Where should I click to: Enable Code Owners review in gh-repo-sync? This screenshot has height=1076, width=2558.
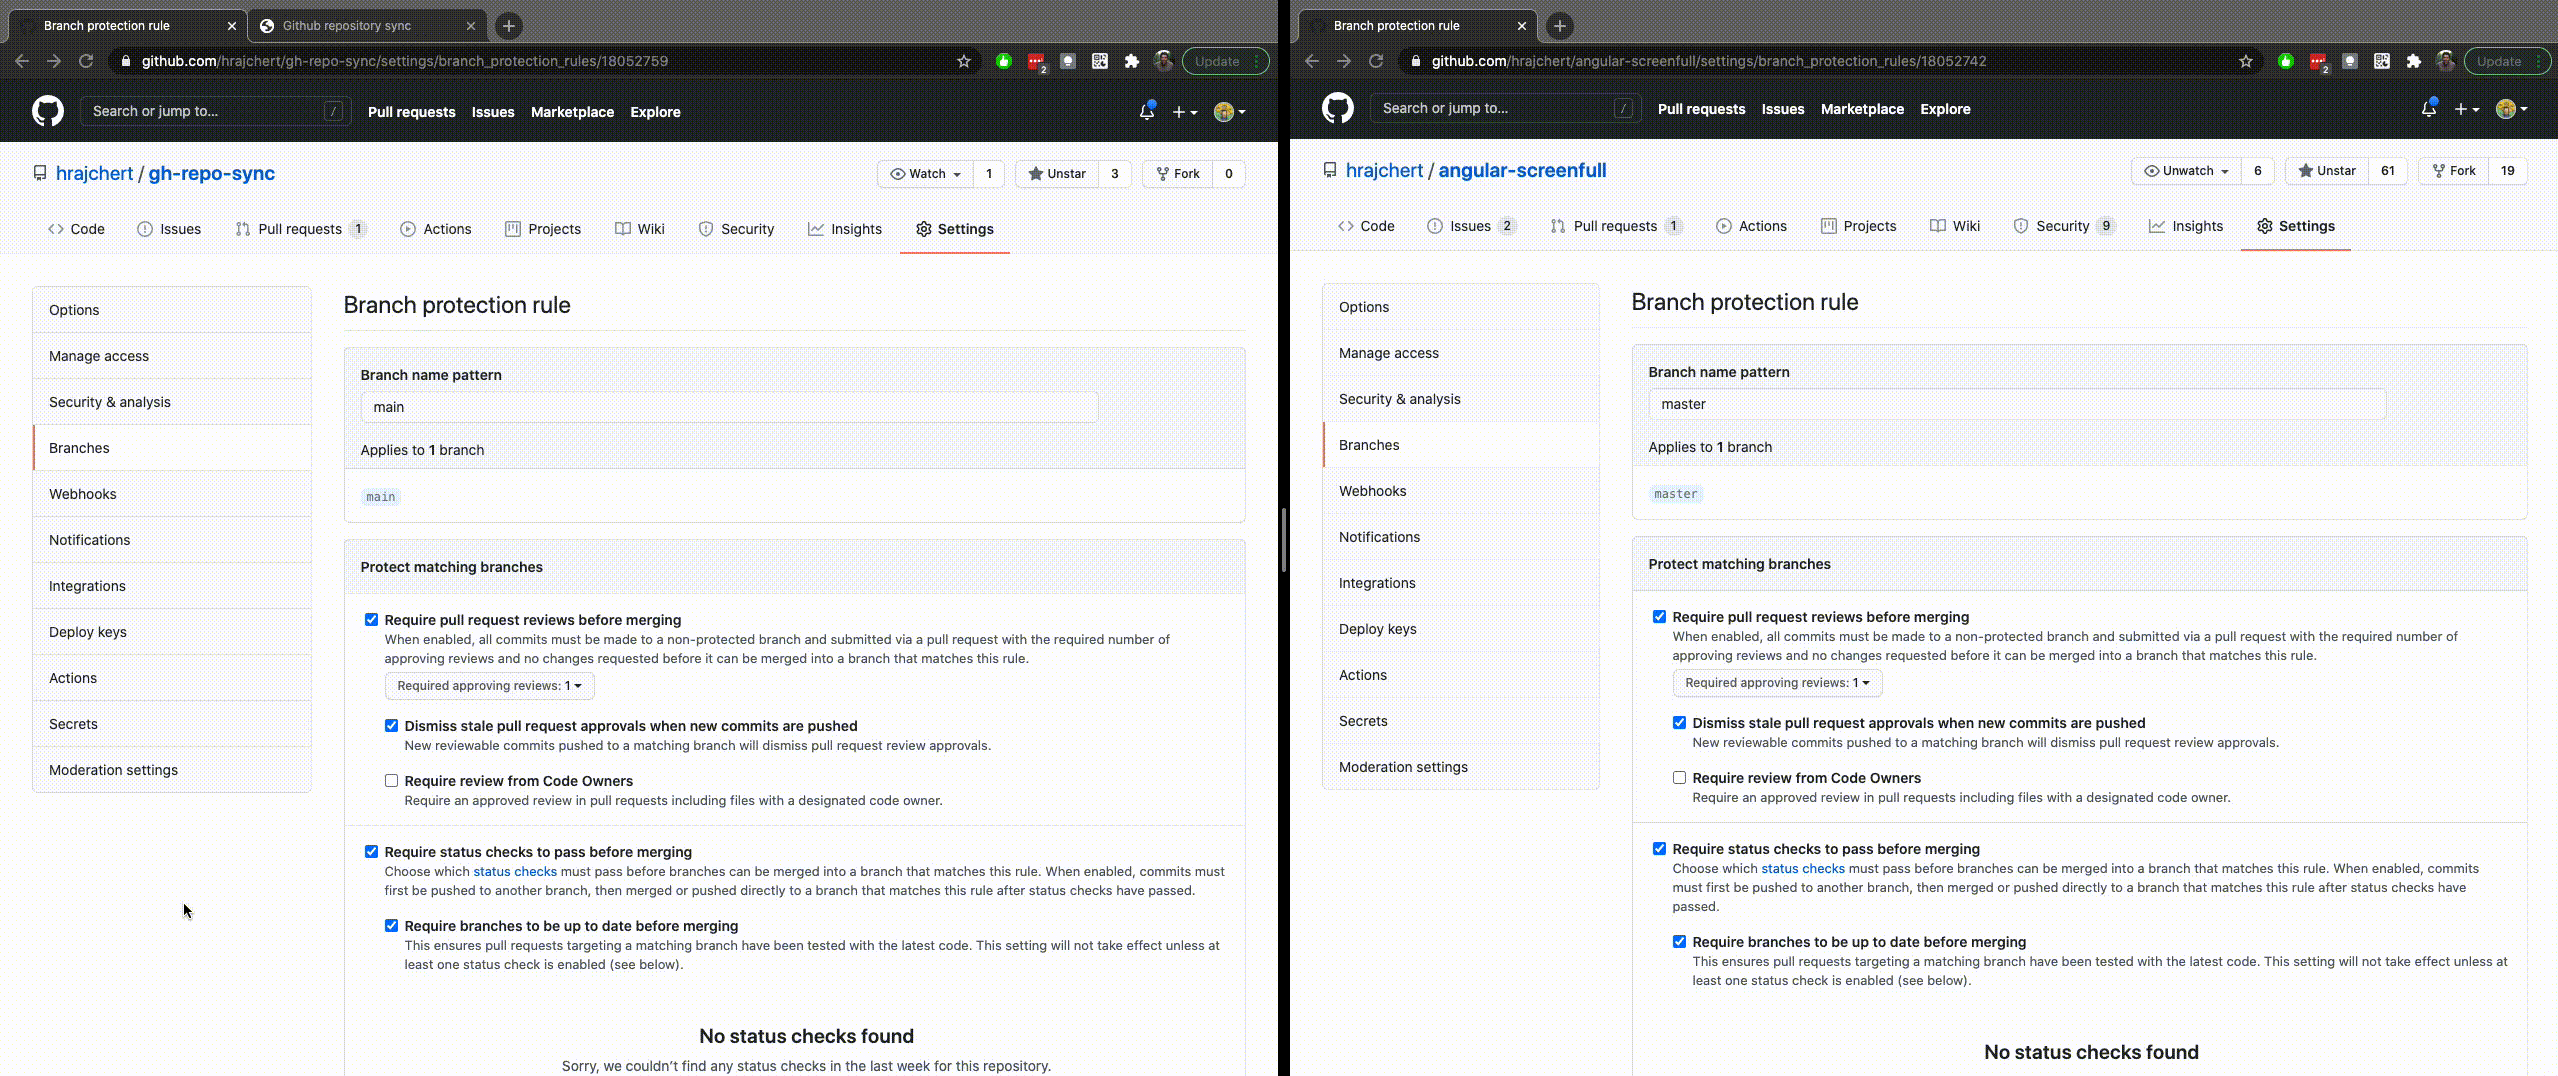(391, 781)
